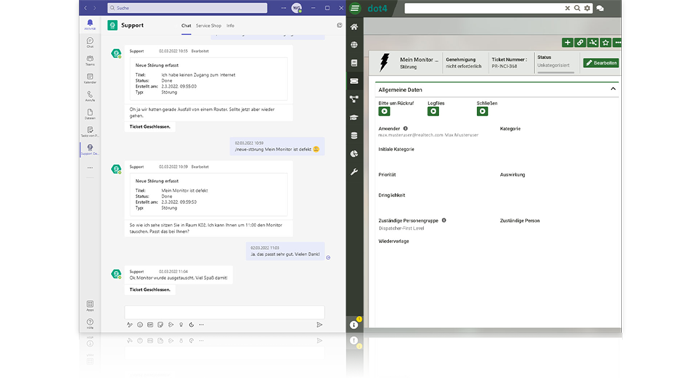
Task: Clear the dot4 search with X icon
Action: tap(567, 8)
